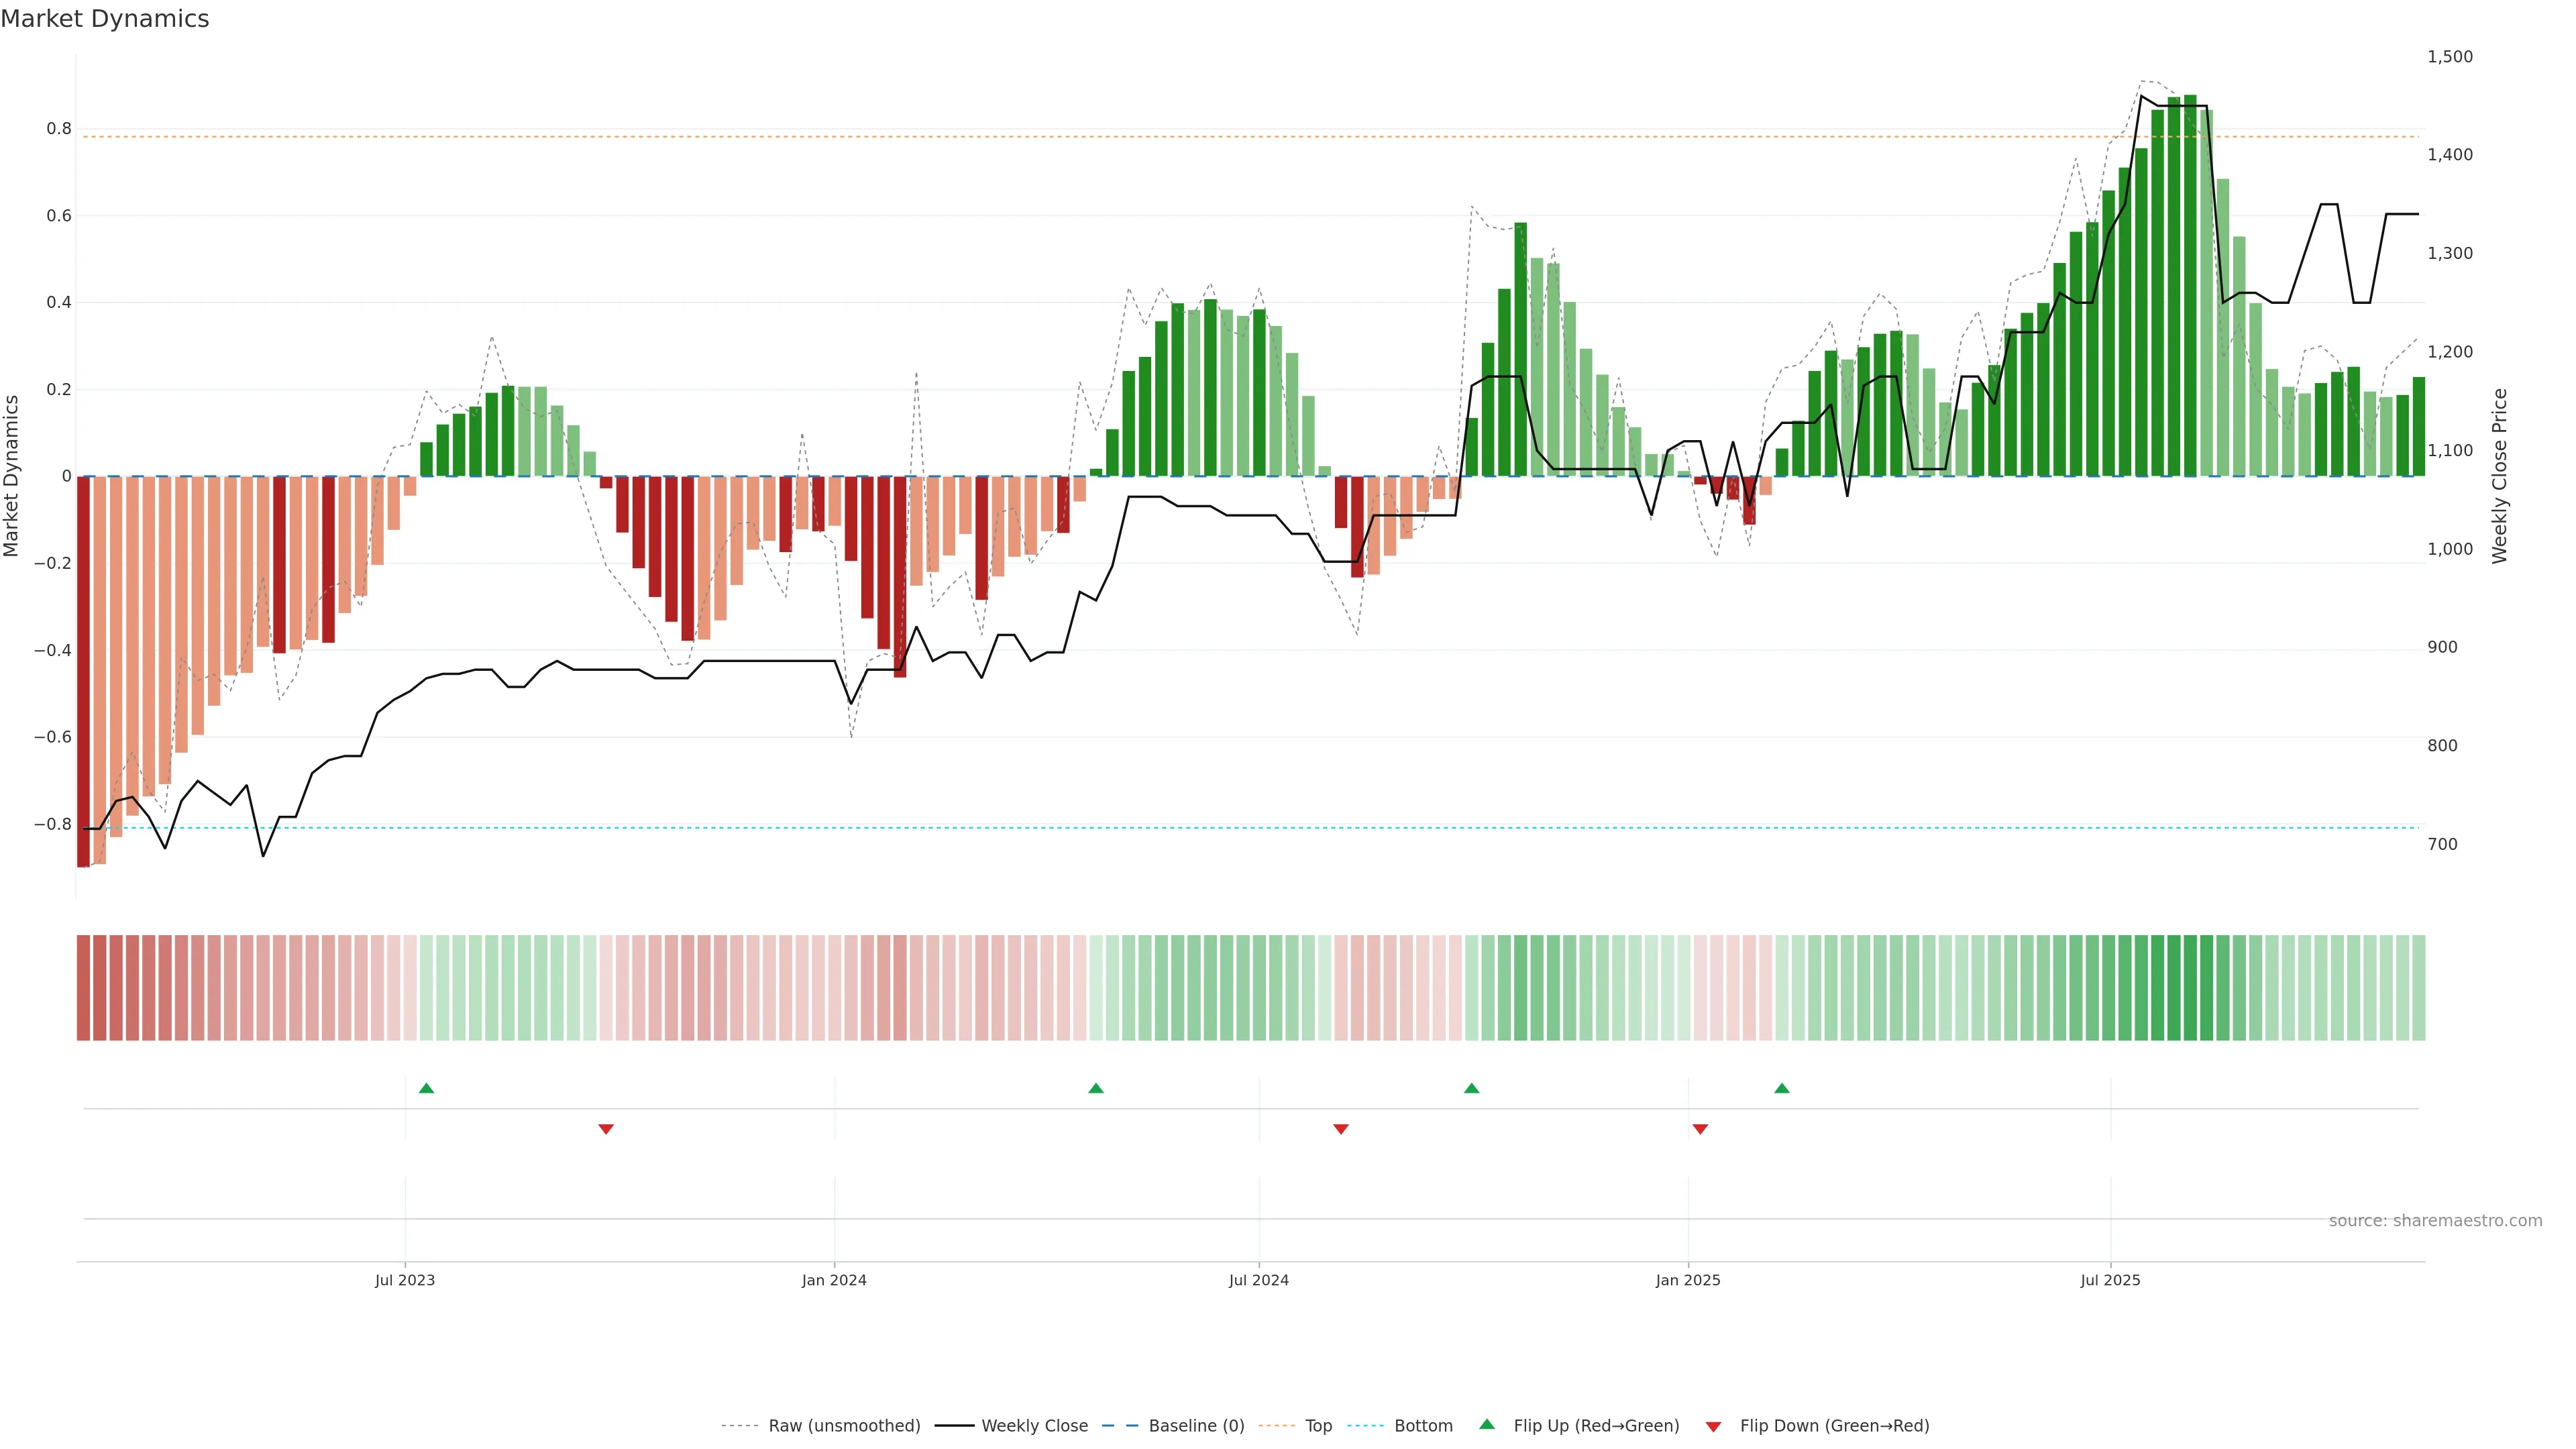Click the Flip Down triangle just after Jul 2024
Screen dimensions: 2576x1449
pyautogui.click(x=1341, y=1129)
